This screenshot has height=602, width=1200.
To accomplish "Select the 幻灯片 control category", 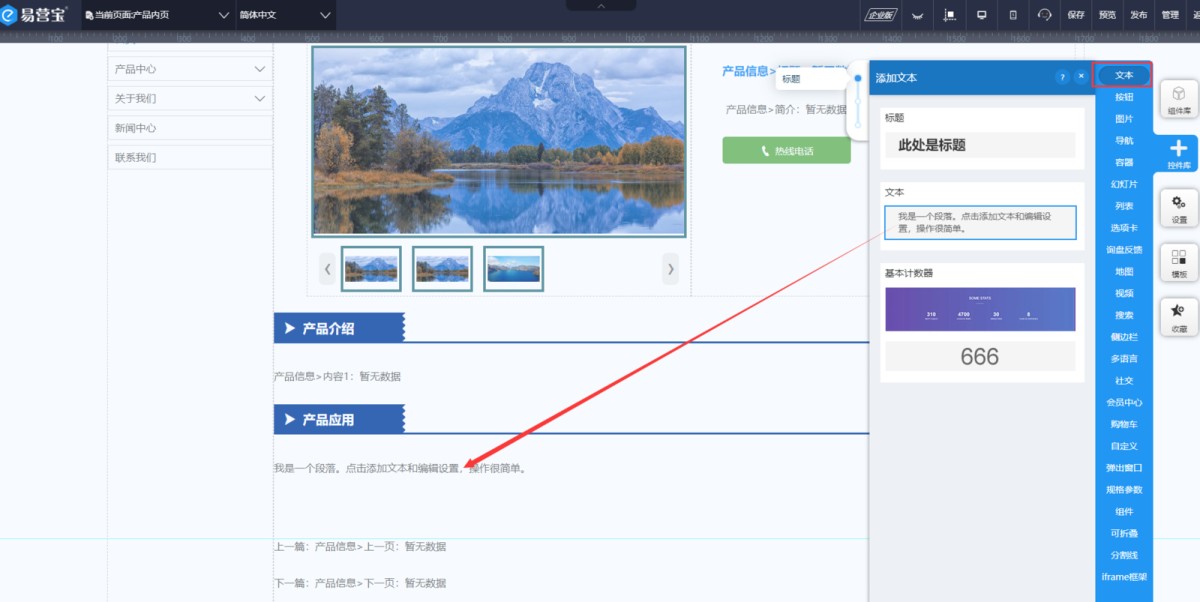I will [1124, 184].
